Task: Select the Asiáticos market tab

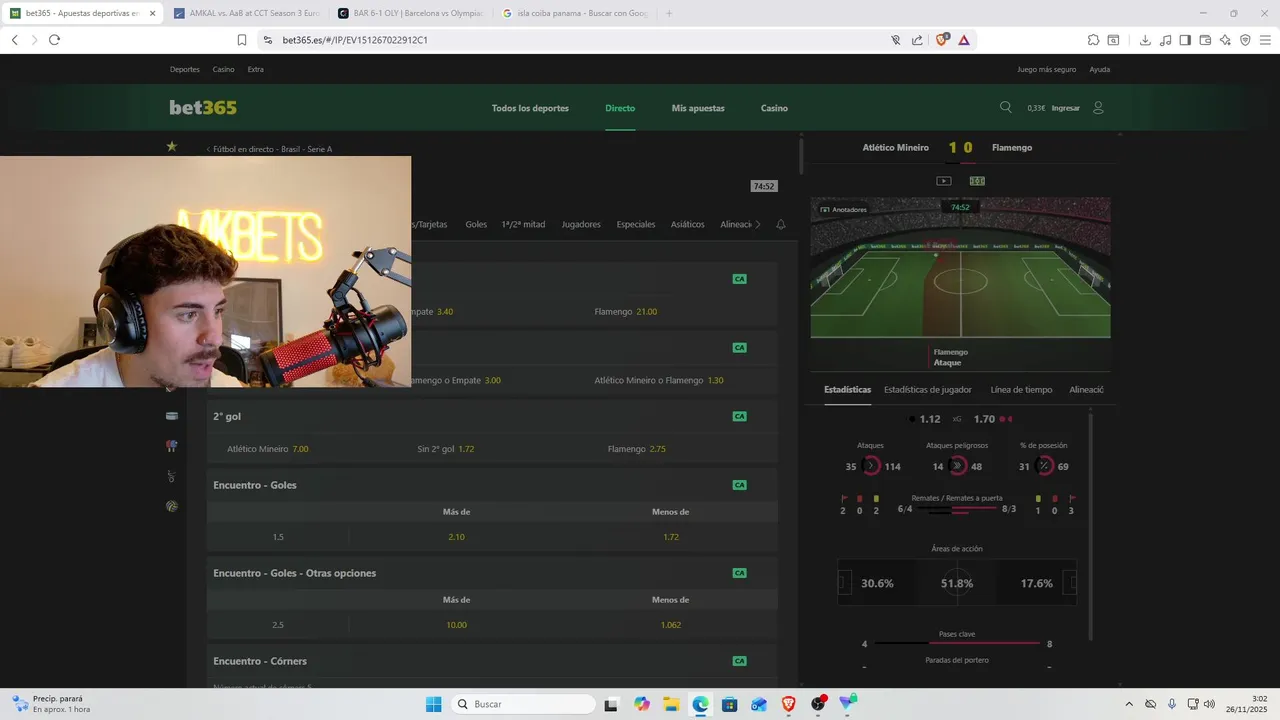Action: coord(688,225)
